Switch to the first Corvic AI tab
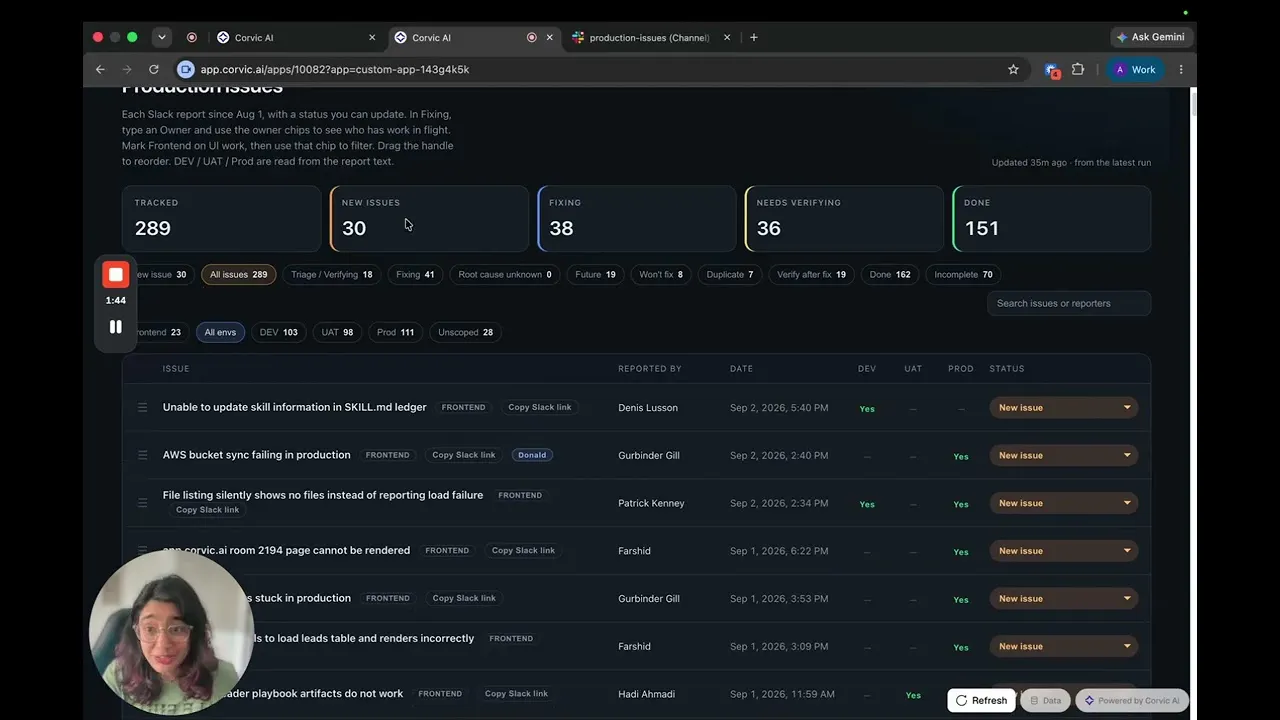Image resolution: width=1280 pixels, height=720 pixels. click(x=296, y=37)
